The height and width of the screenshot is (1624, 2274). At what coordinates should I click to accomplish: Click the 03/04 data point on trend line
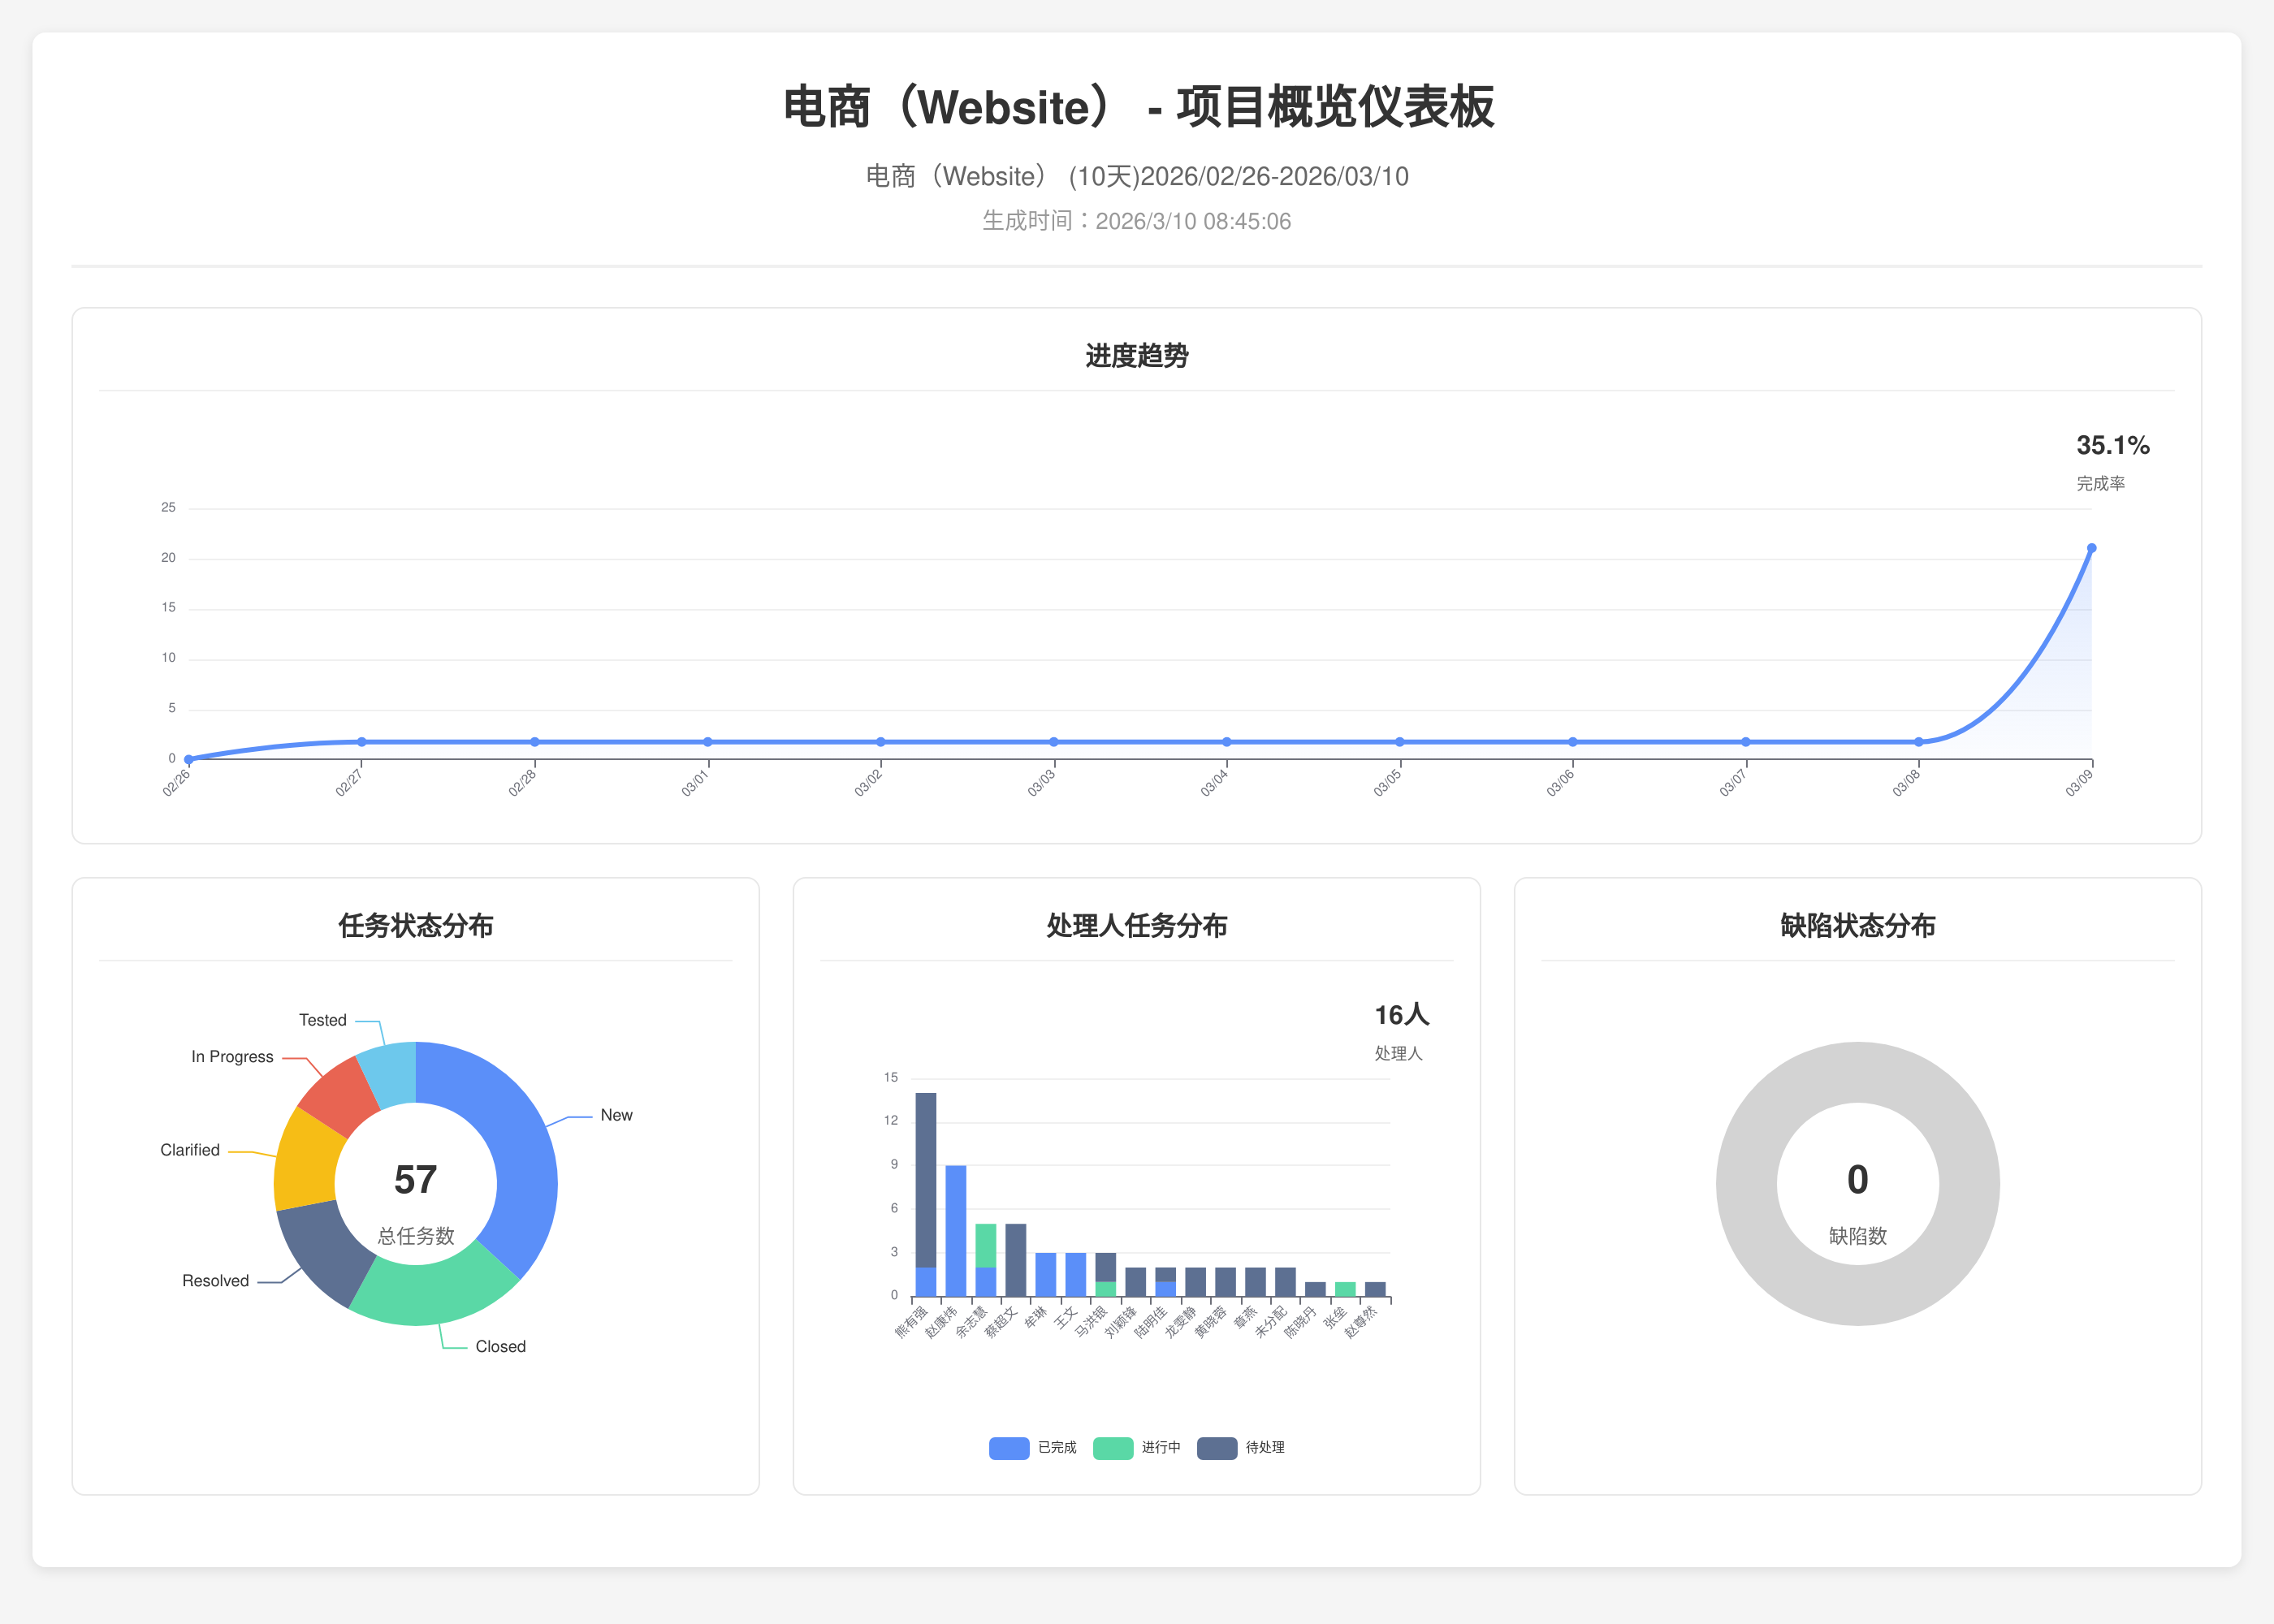tap(1227, 742)
